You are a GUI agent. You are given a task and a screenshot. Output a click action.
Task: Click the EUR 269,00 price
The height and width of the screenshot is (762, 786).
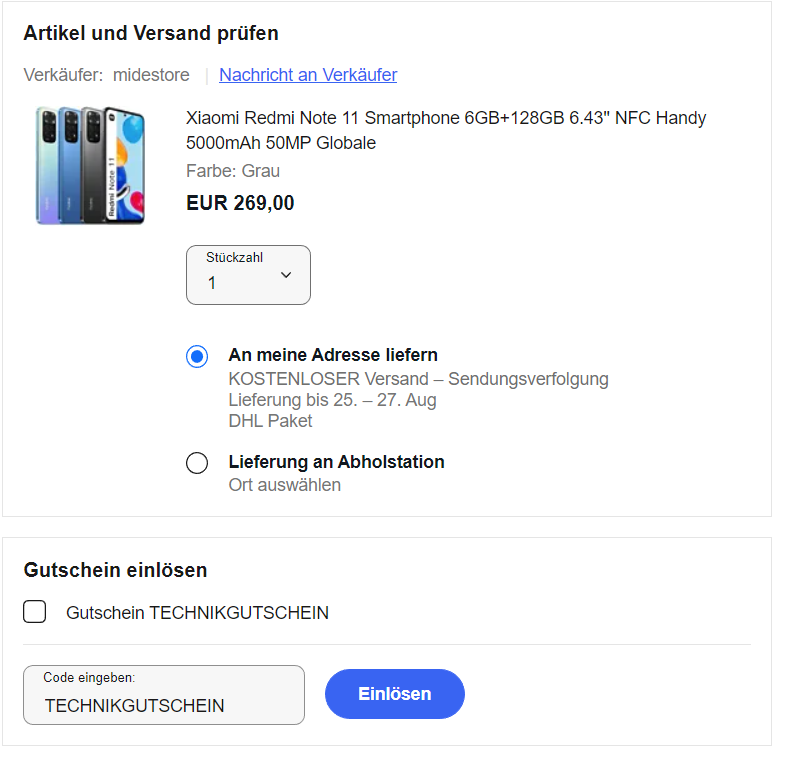click(240, 203)
